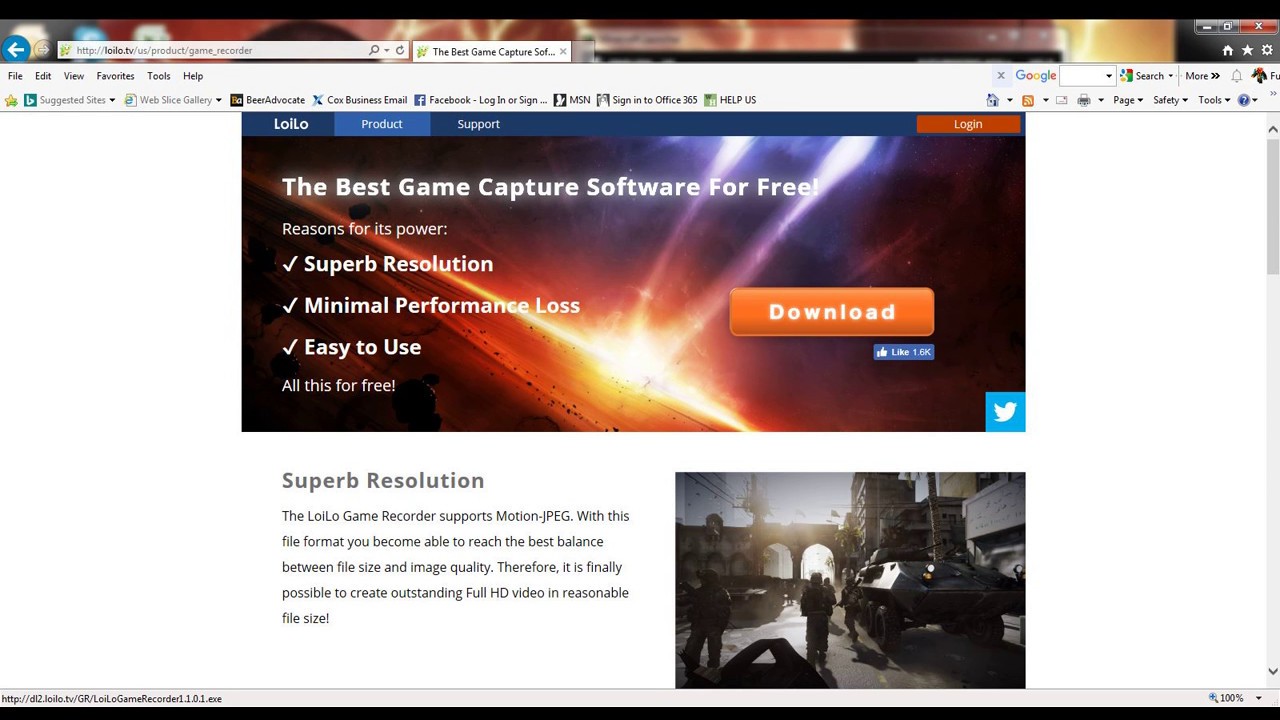Expand the Print options dropdown arrow
Viewport: 1280px width, 720px height.
(1100, 100)
